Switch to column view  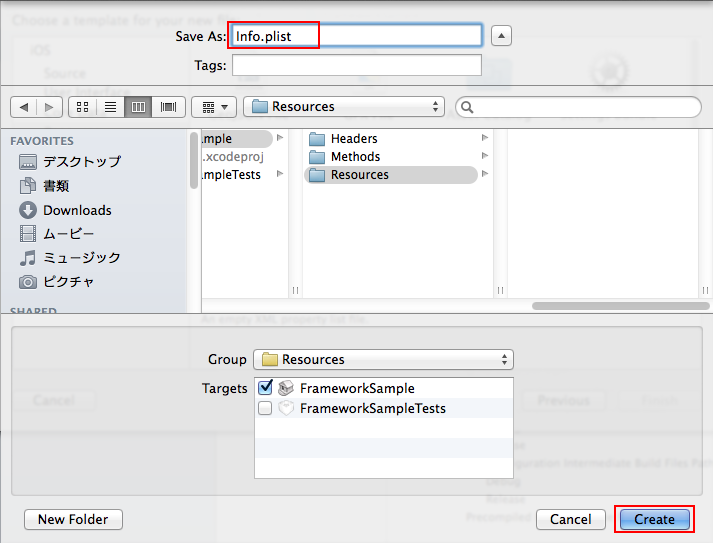point(138,107)
